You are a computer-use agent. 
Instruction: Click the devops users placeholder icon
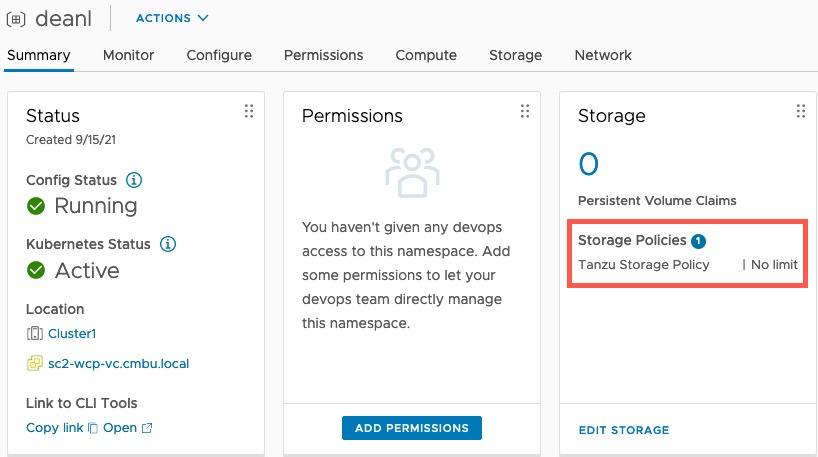412,173
